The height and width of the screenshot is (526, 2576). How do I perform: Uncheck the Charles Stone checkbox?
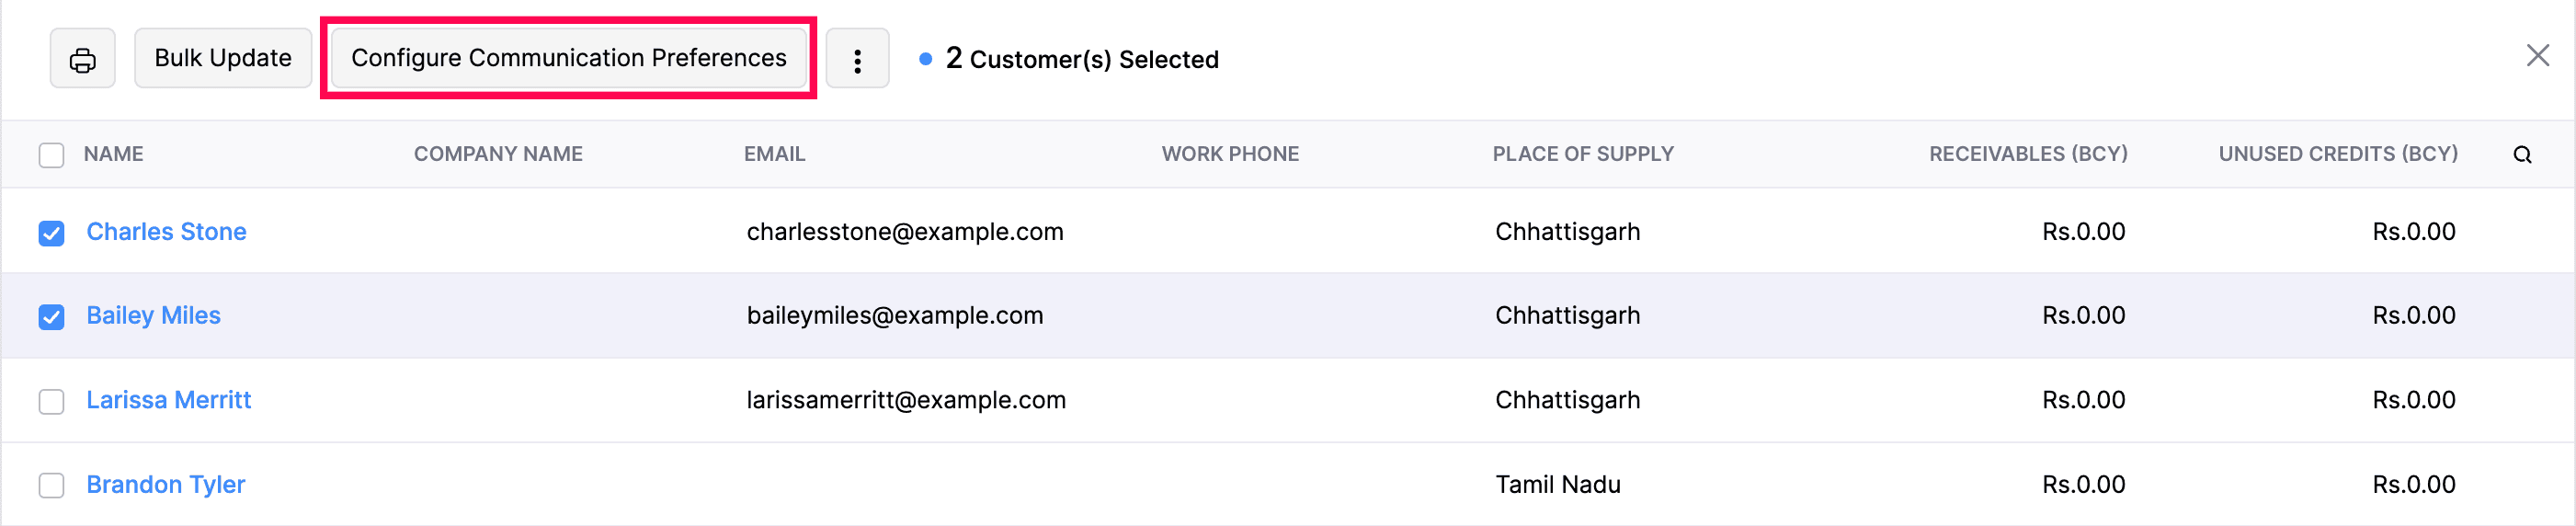[51, 233]
